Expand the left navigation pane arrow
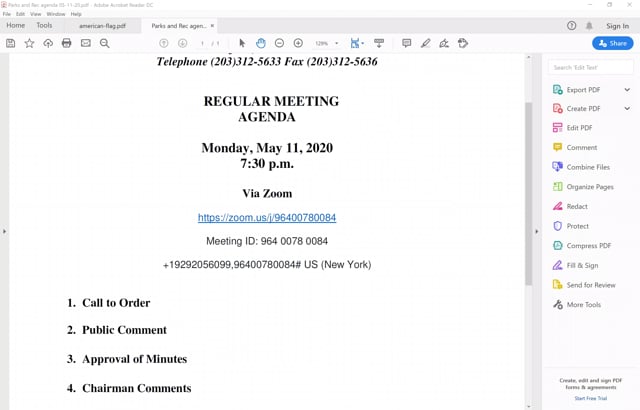 (4, 231)
